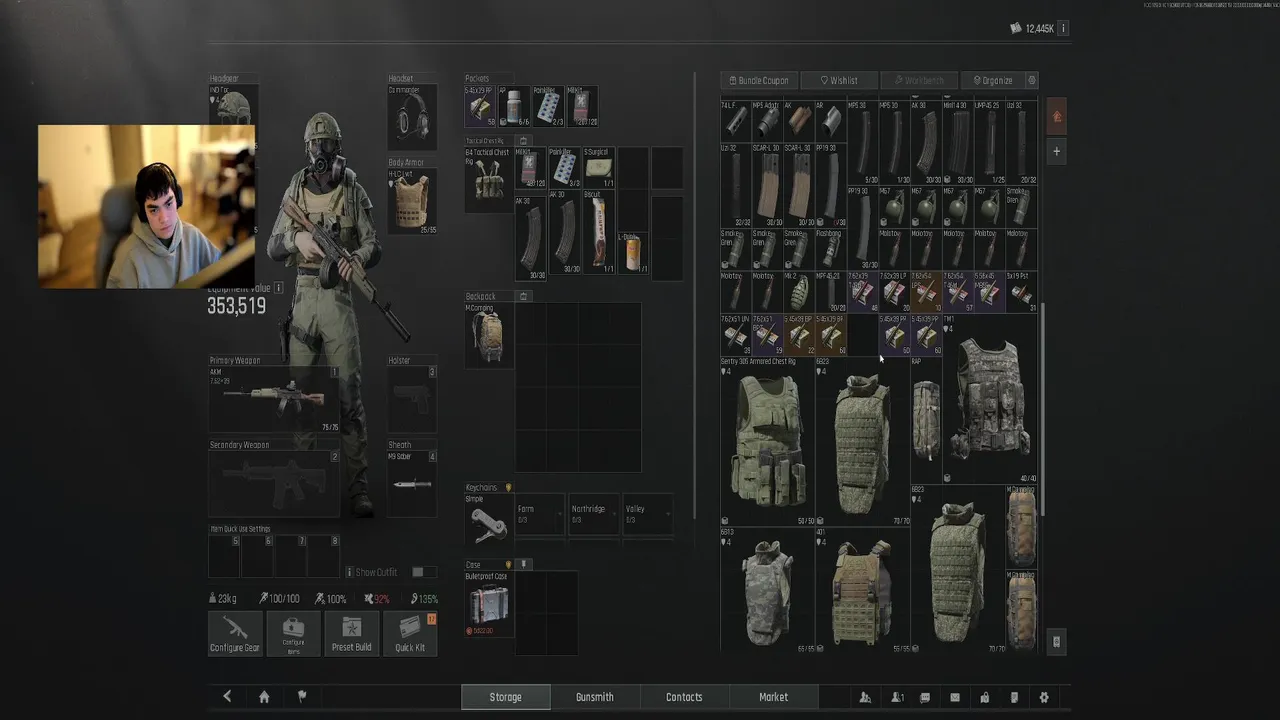Select the AKM primary weapon slot
1280x720 pixels.
click(x=274, y=398)
